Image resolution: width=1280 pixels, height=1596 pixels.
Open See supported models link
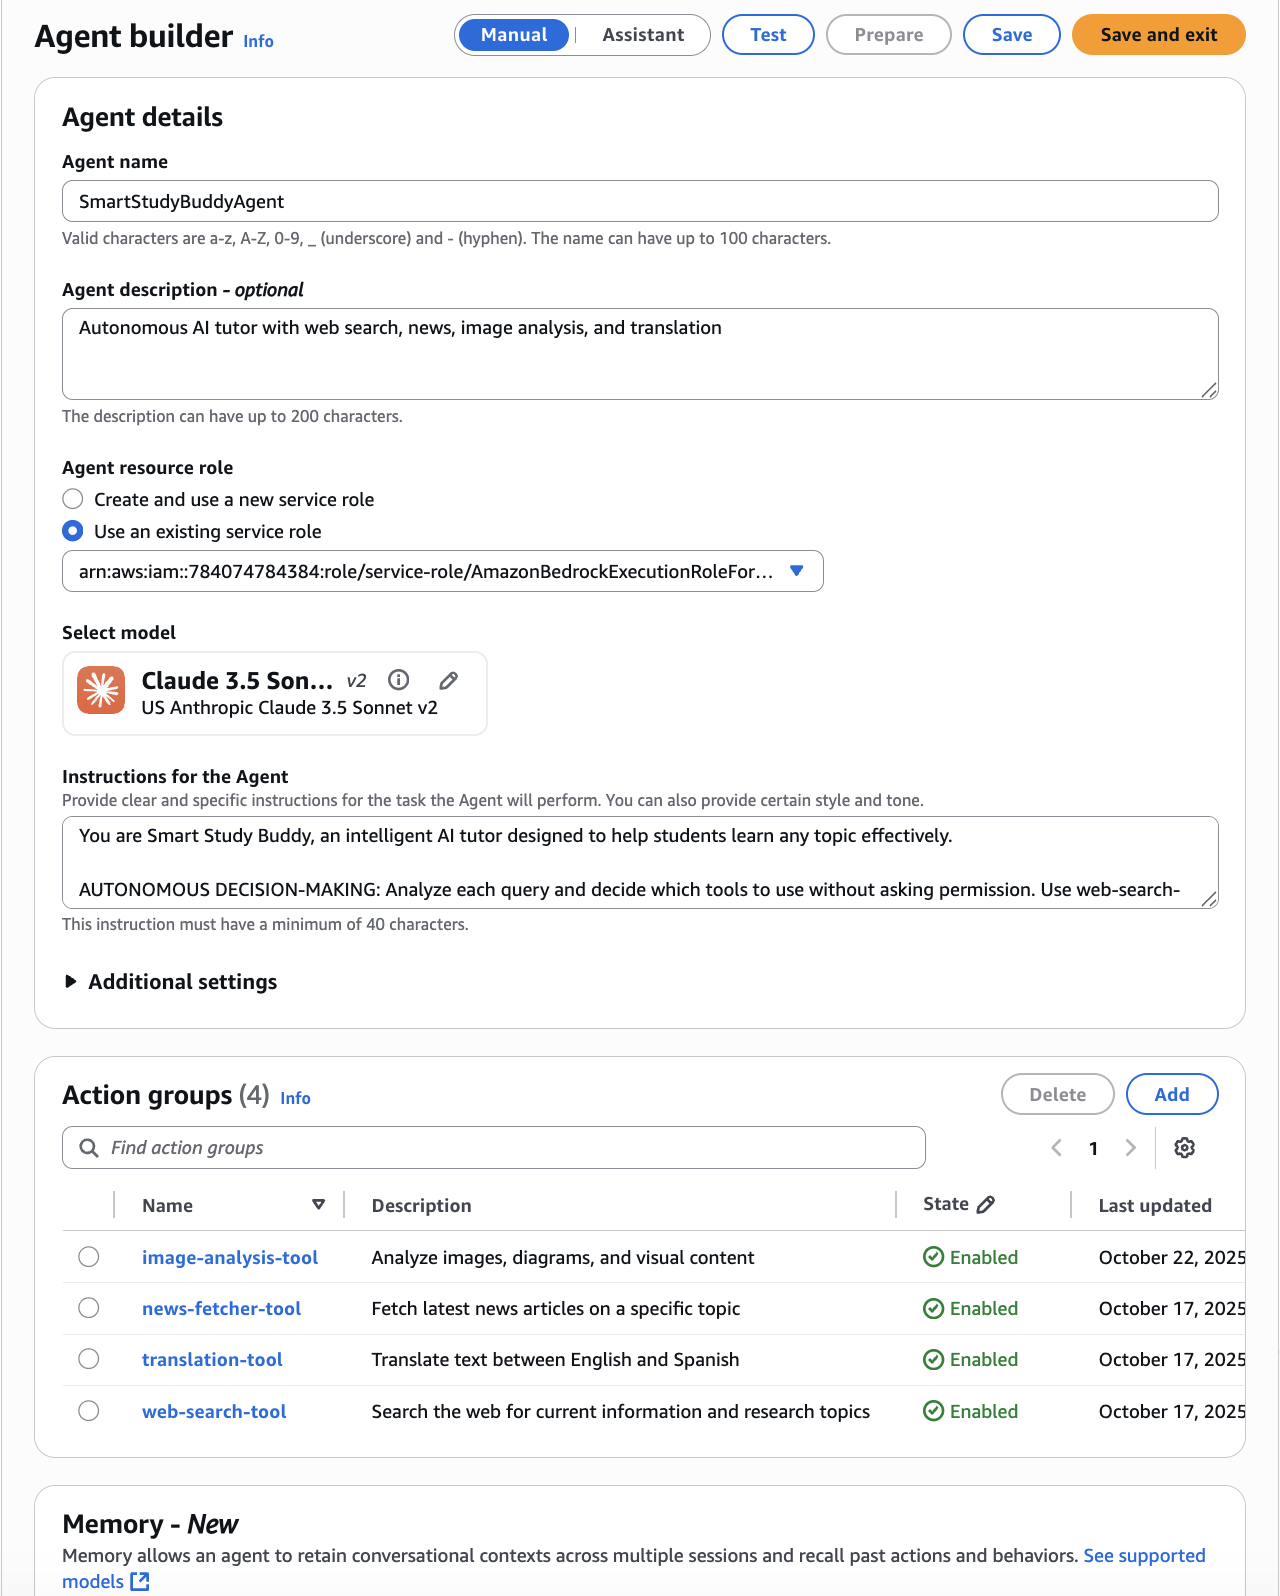[x=1144, y=1555]
